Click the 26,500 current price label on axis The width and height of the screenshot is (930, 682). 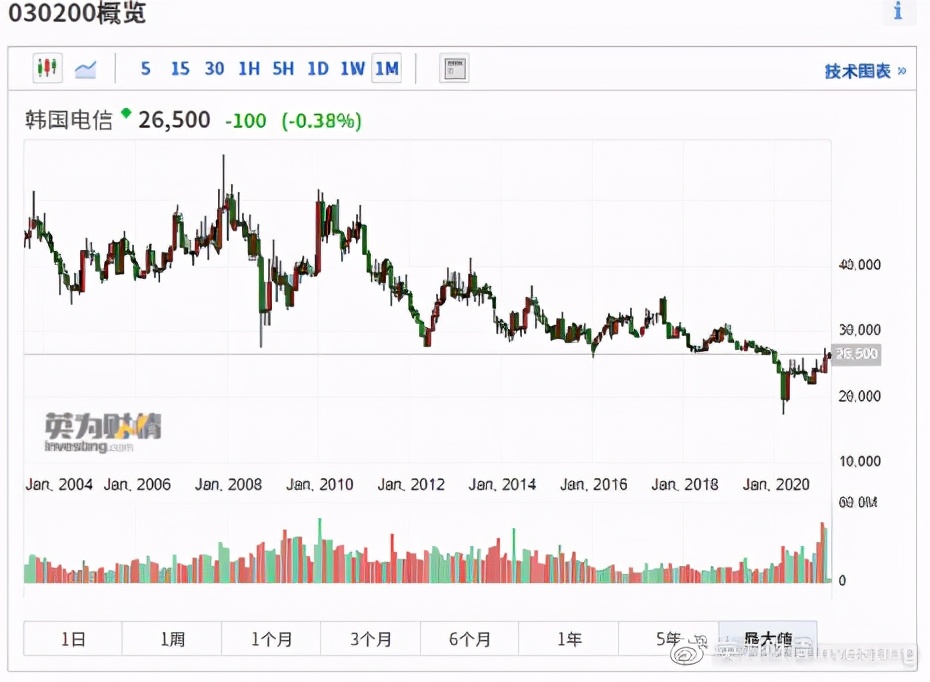coord(856,354)
